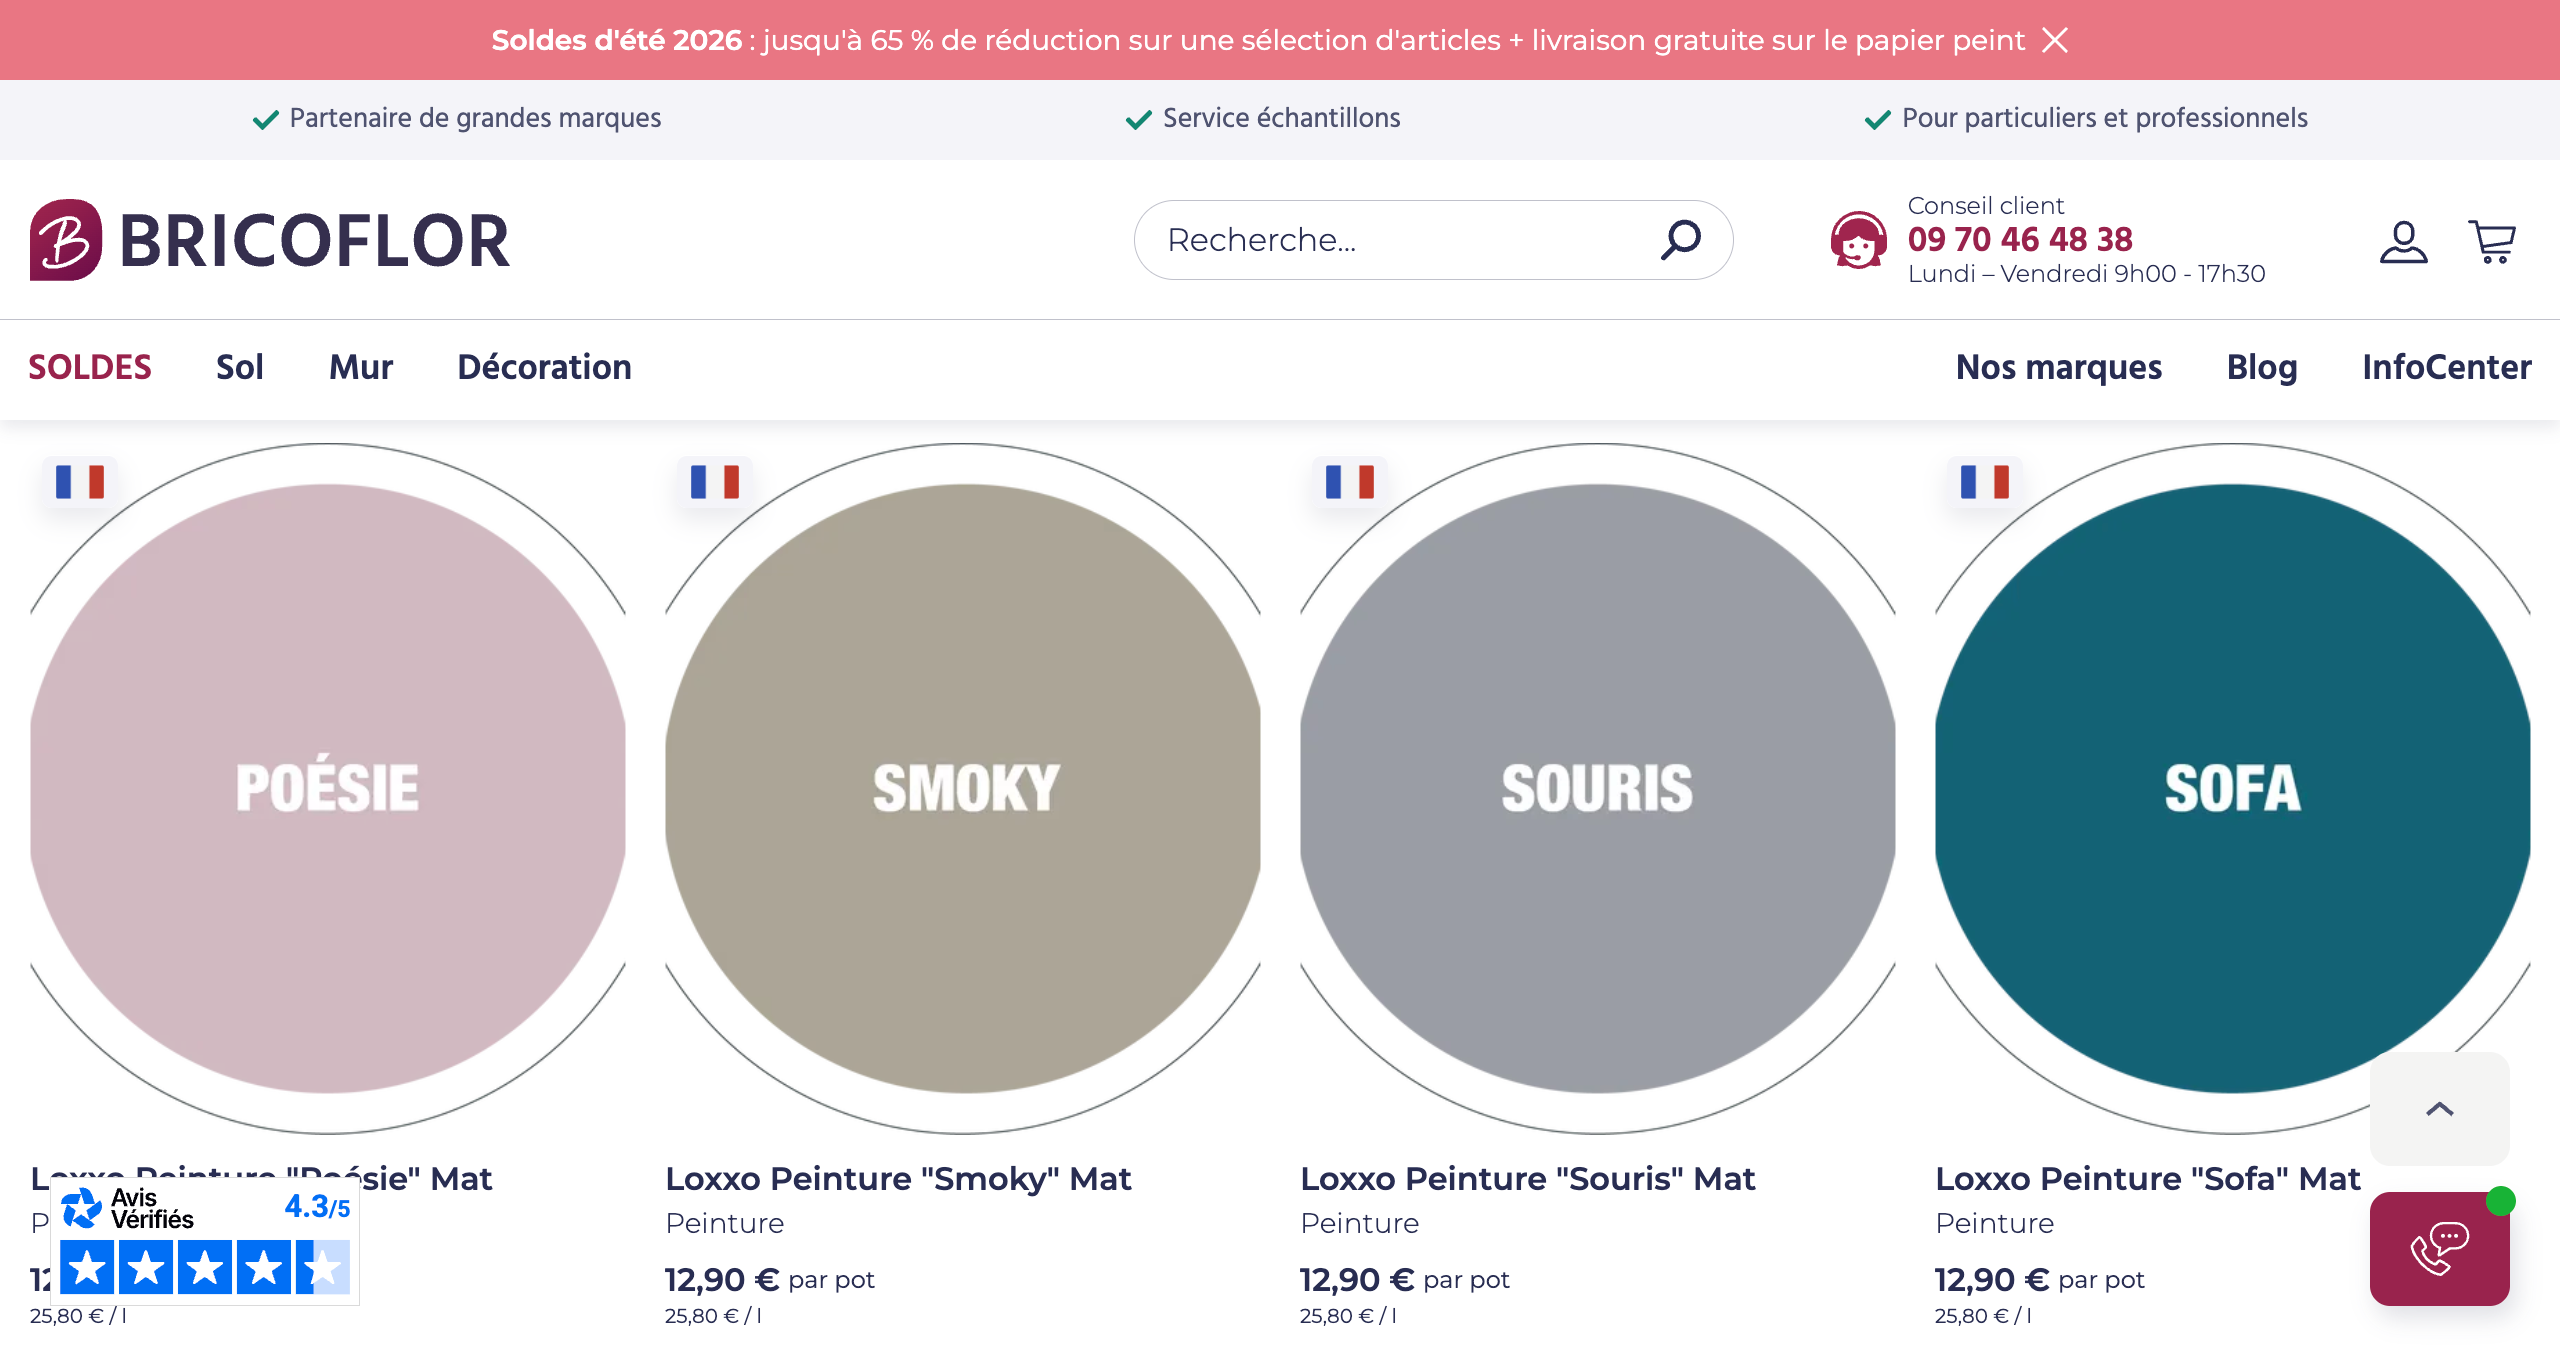Open the user account icon
This screenshot has height=1356, width=2560.
2403,242
